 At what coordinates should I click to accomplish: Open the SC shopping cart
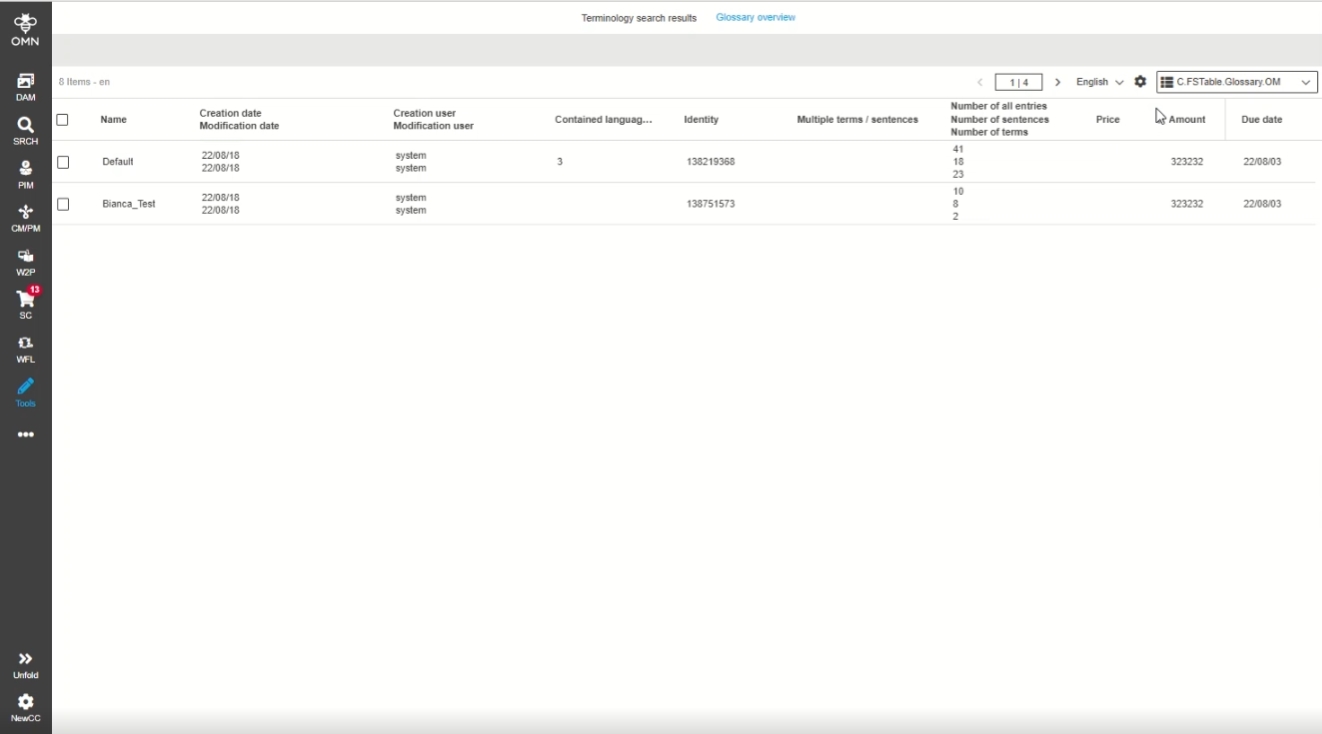(26, 304)
